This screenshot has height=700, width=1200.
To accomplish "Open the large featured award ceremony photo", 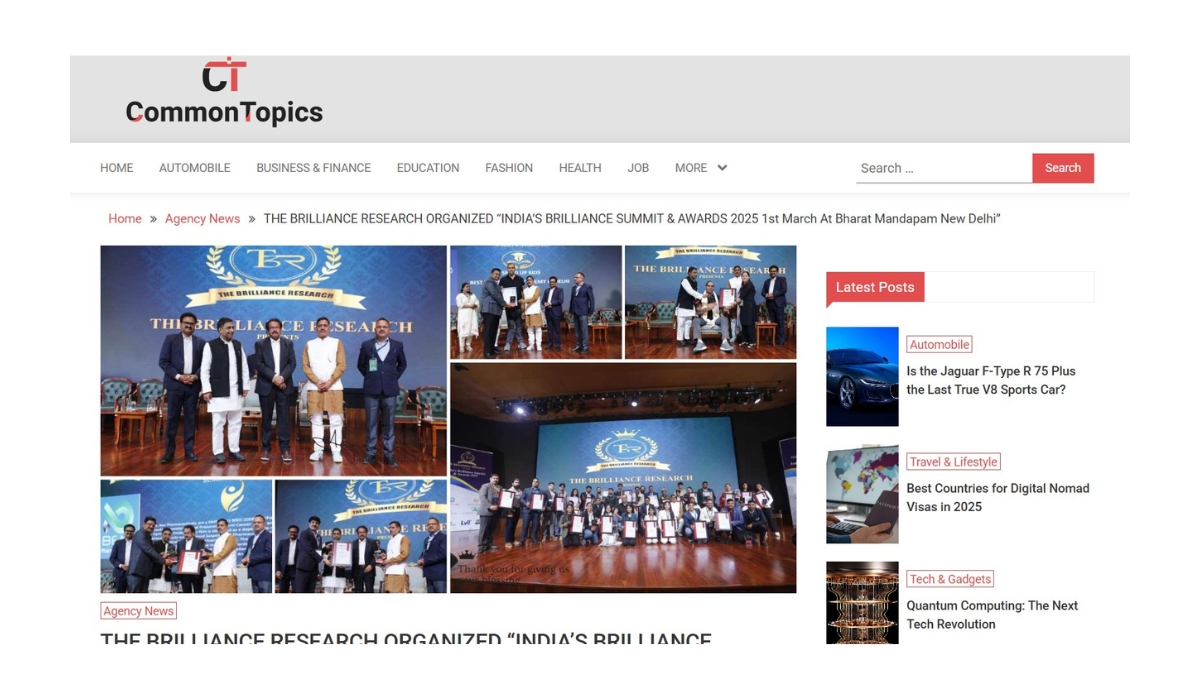I will click(448, 419).
